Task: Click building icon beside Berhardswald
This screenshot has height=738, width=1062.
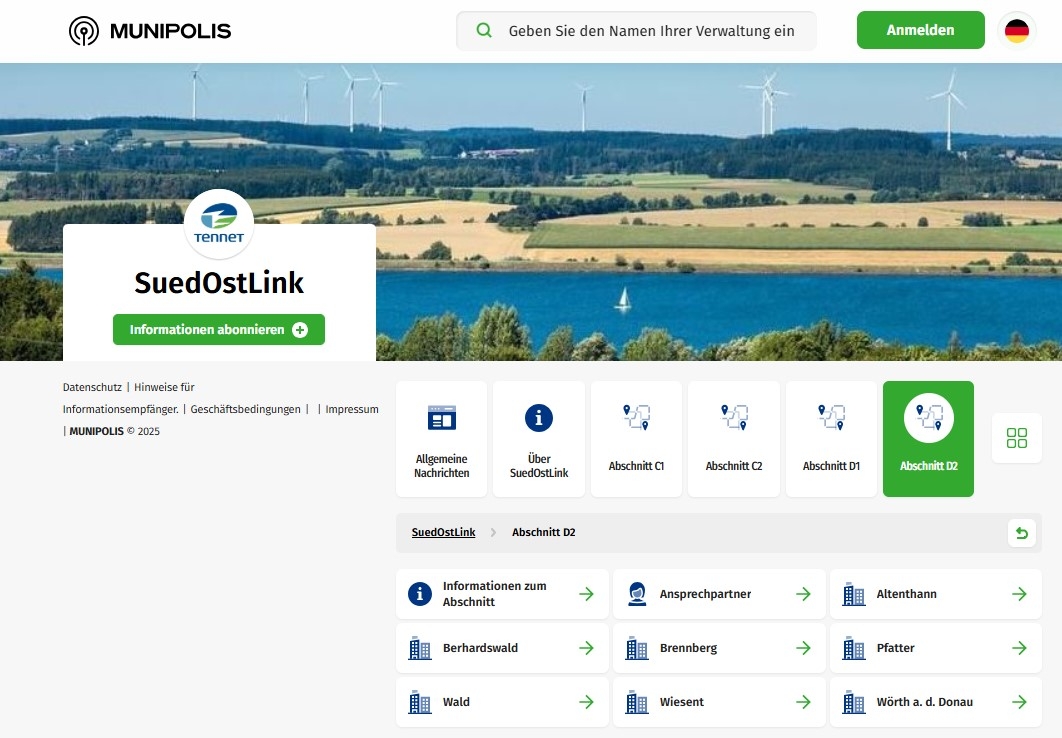Action: pyautogui.click(x=420, y=648)
